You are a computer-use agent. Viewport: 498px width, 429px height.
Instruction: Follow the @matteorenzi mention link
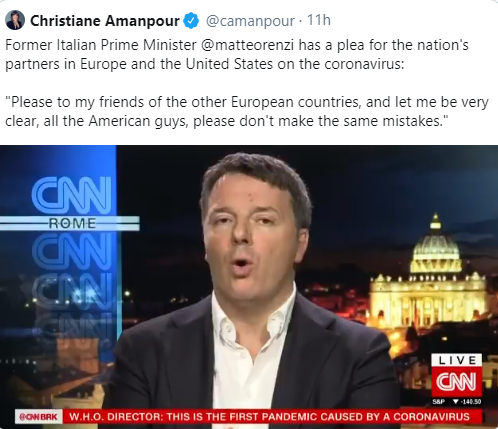click(248, 45)
